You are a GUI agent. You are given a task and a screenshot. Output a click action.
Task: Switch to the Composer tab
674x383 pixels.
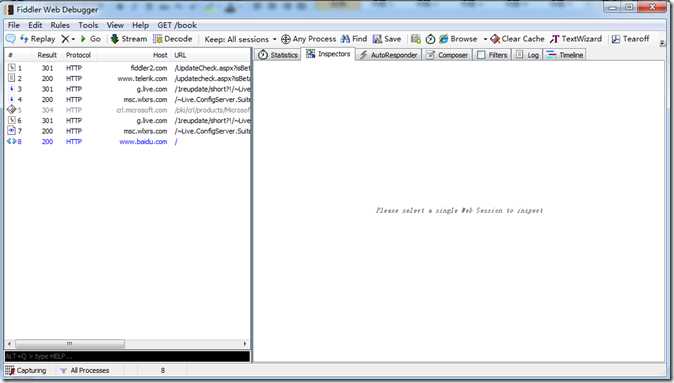pos(447,55)
